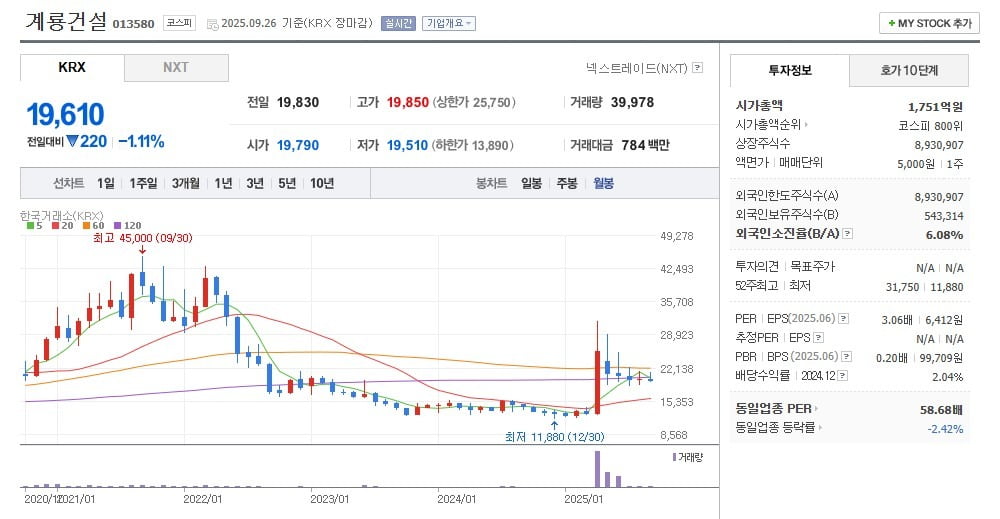Open the 호가10단계 tab
Viewport: 1000px width, 519px height.
pyautogui.click(x=909, y=70)
